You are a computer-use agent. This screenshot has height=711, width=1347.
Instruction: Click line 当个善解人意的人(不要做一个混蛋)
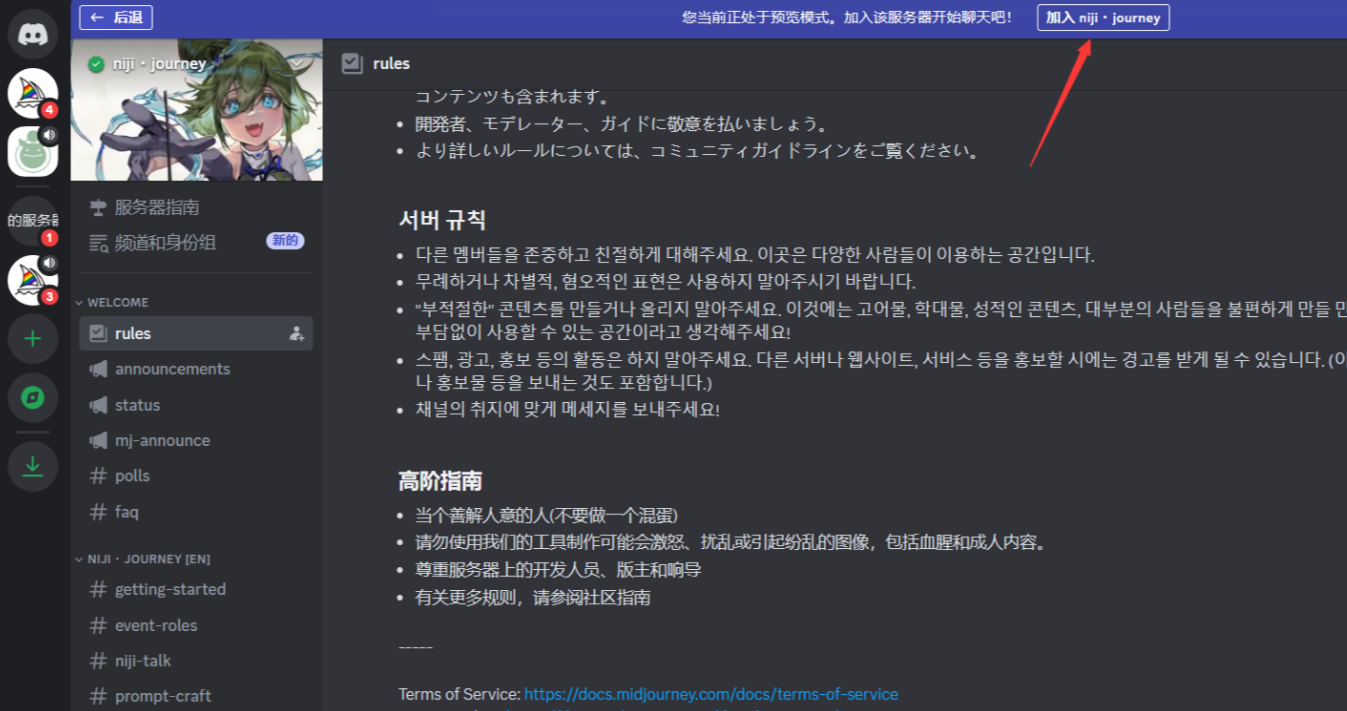tap(546, 515)
